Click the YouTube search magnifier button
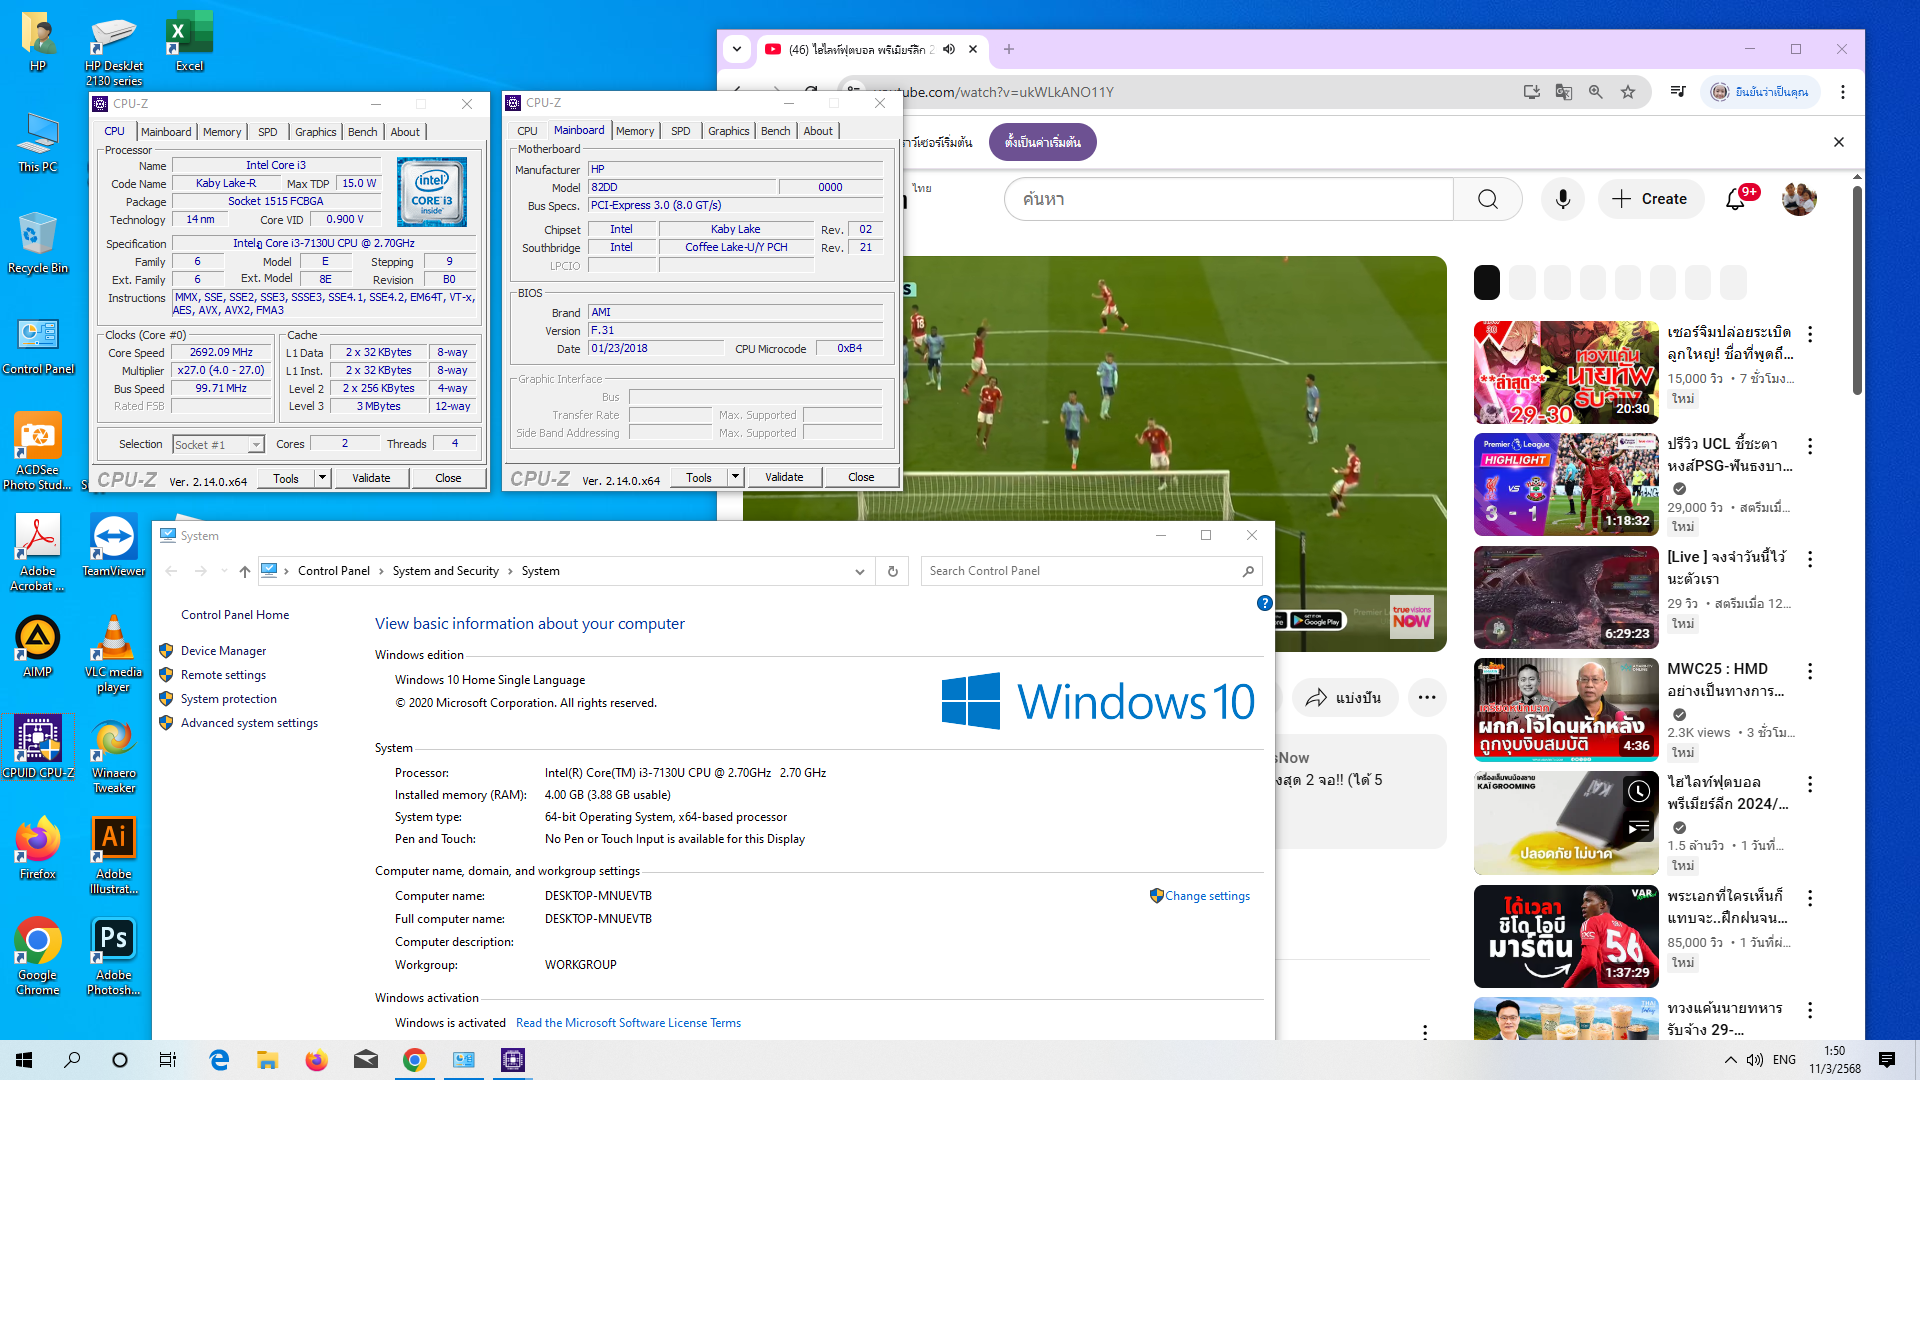 click(1488, 199)
